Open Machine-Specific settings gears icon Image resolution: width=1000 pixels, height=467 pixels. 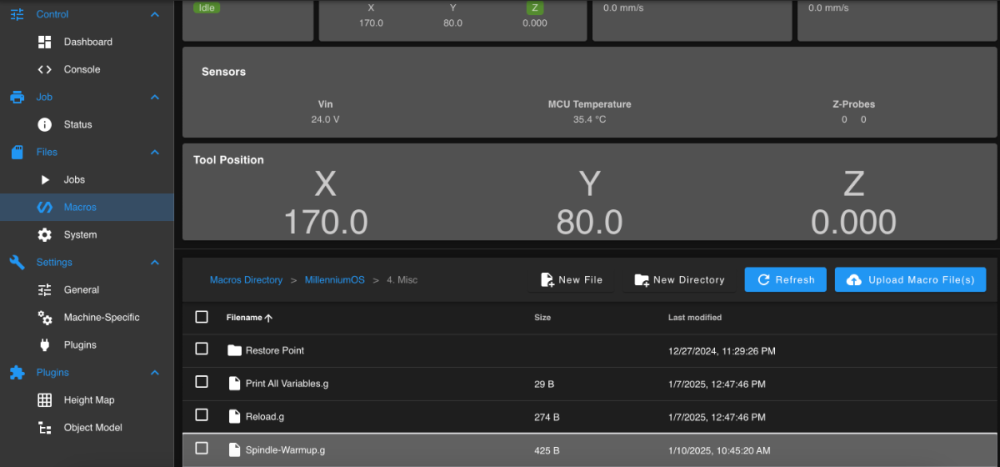point(45,318)
